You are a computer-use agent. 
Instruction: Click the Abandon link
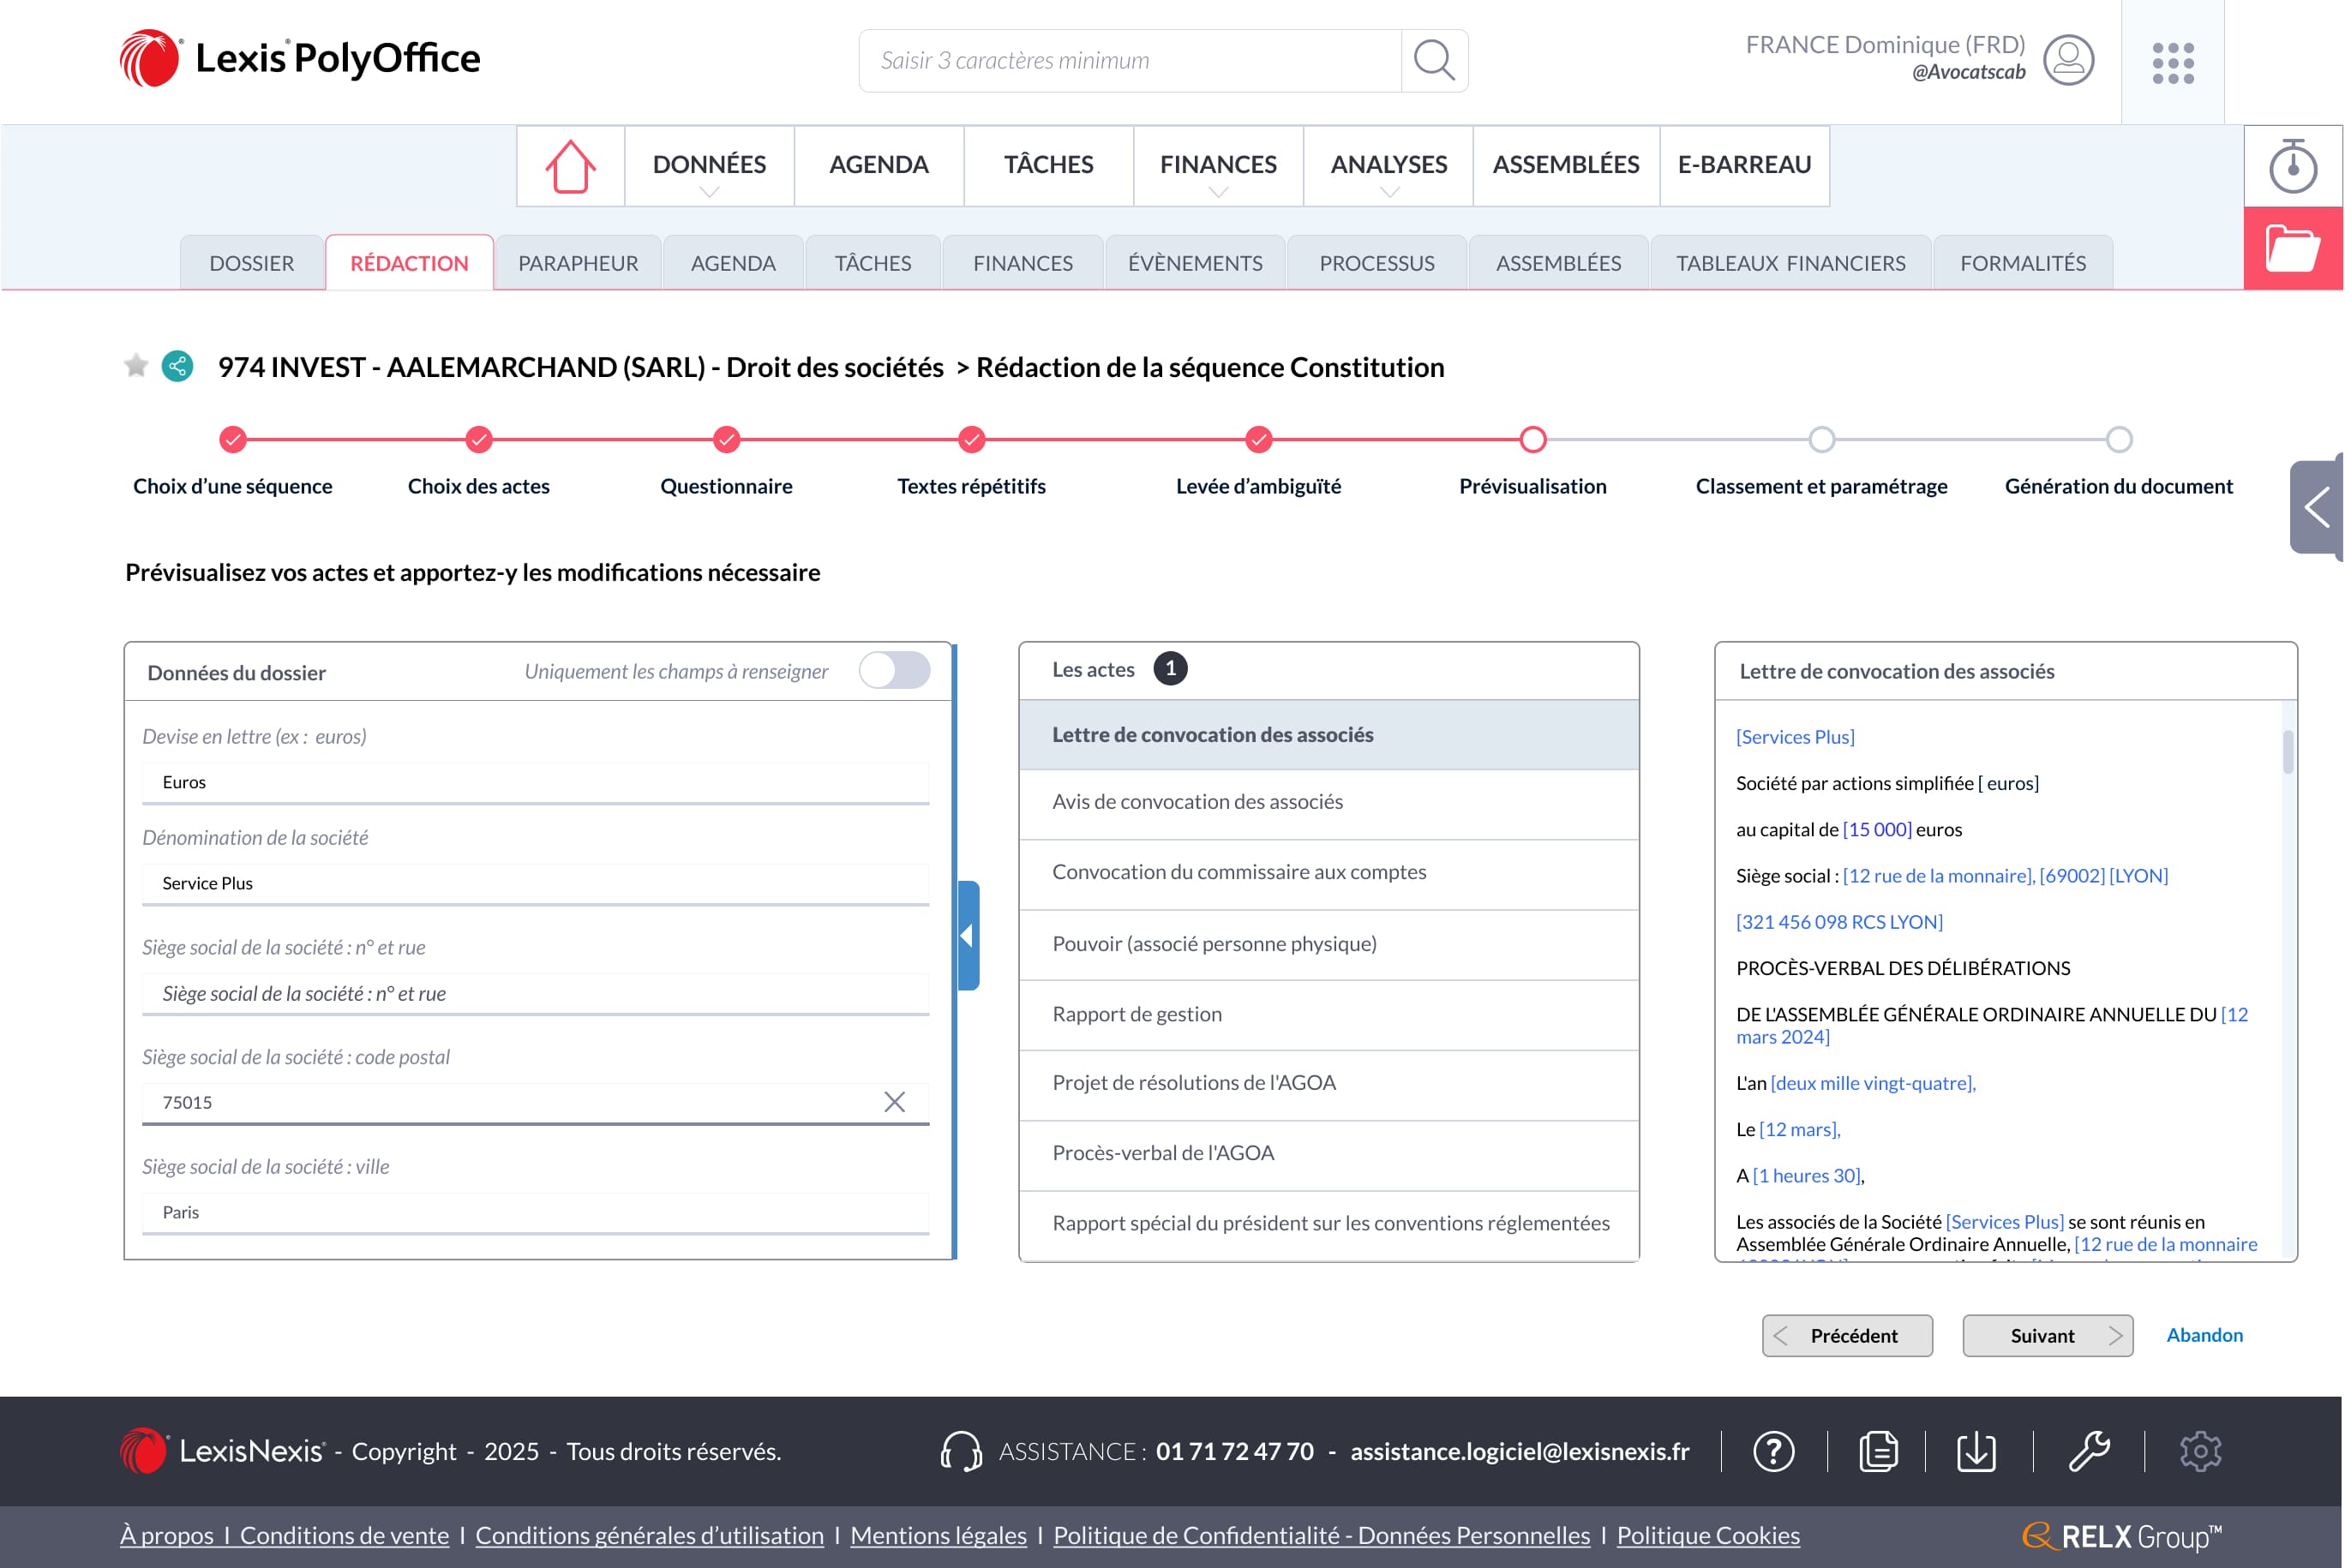coord(2203,1335)
